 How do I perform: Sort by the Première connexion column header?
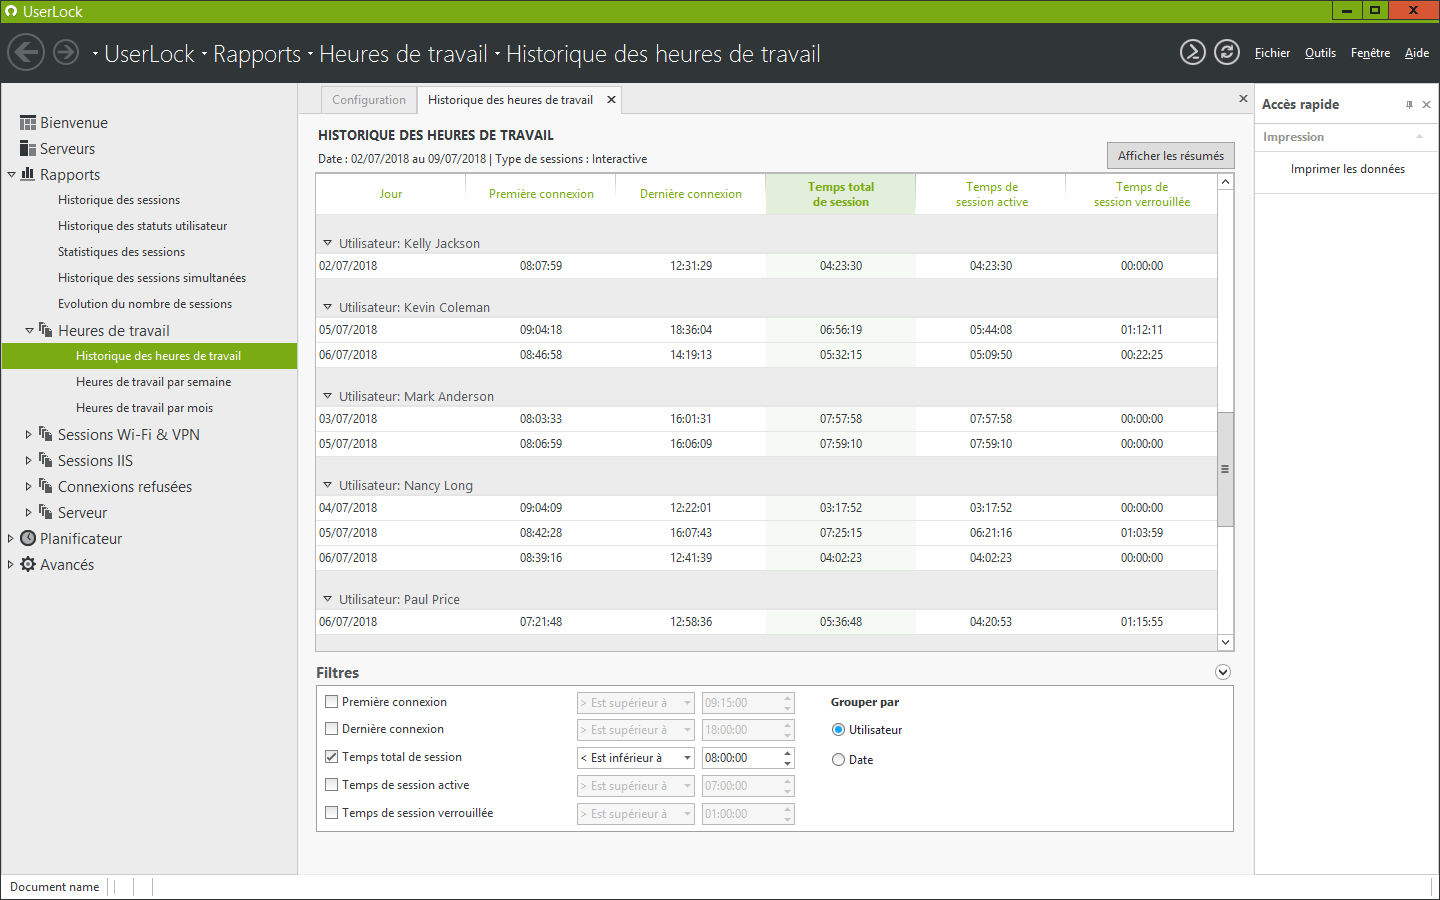pyautogui.click(x=541, y=194)
